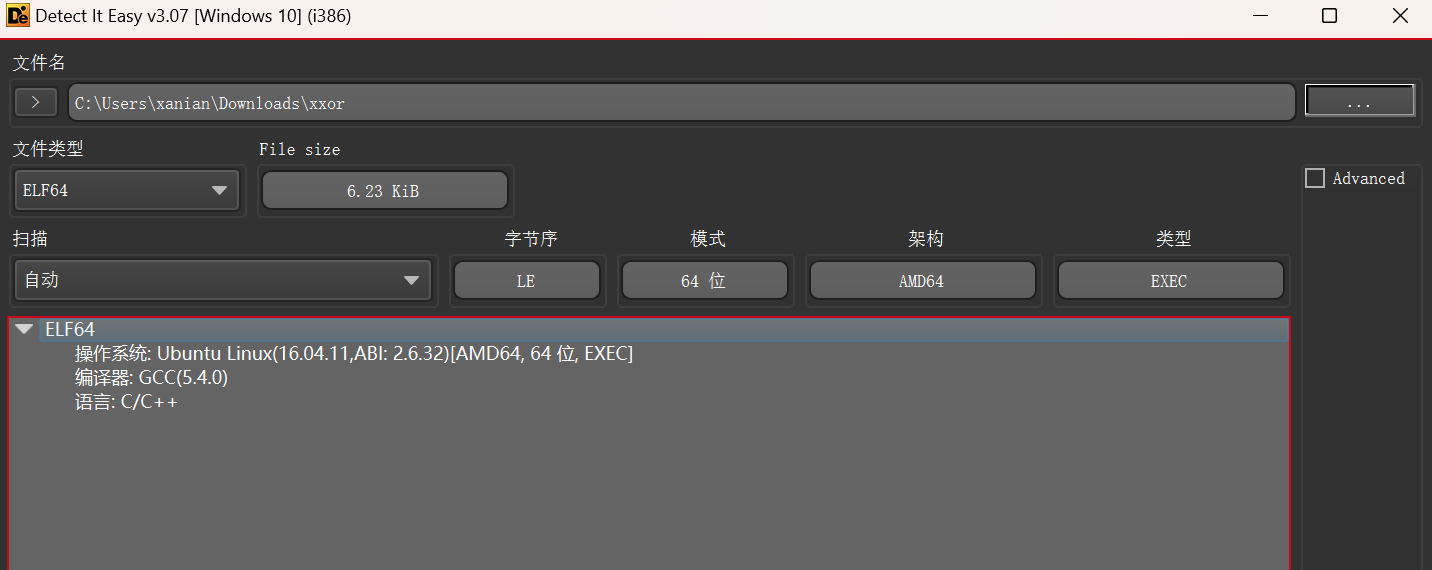Viewport: 1432px width, 570px height.
Task: Click the AMD64 architecture button
Action: pos(922,281)
